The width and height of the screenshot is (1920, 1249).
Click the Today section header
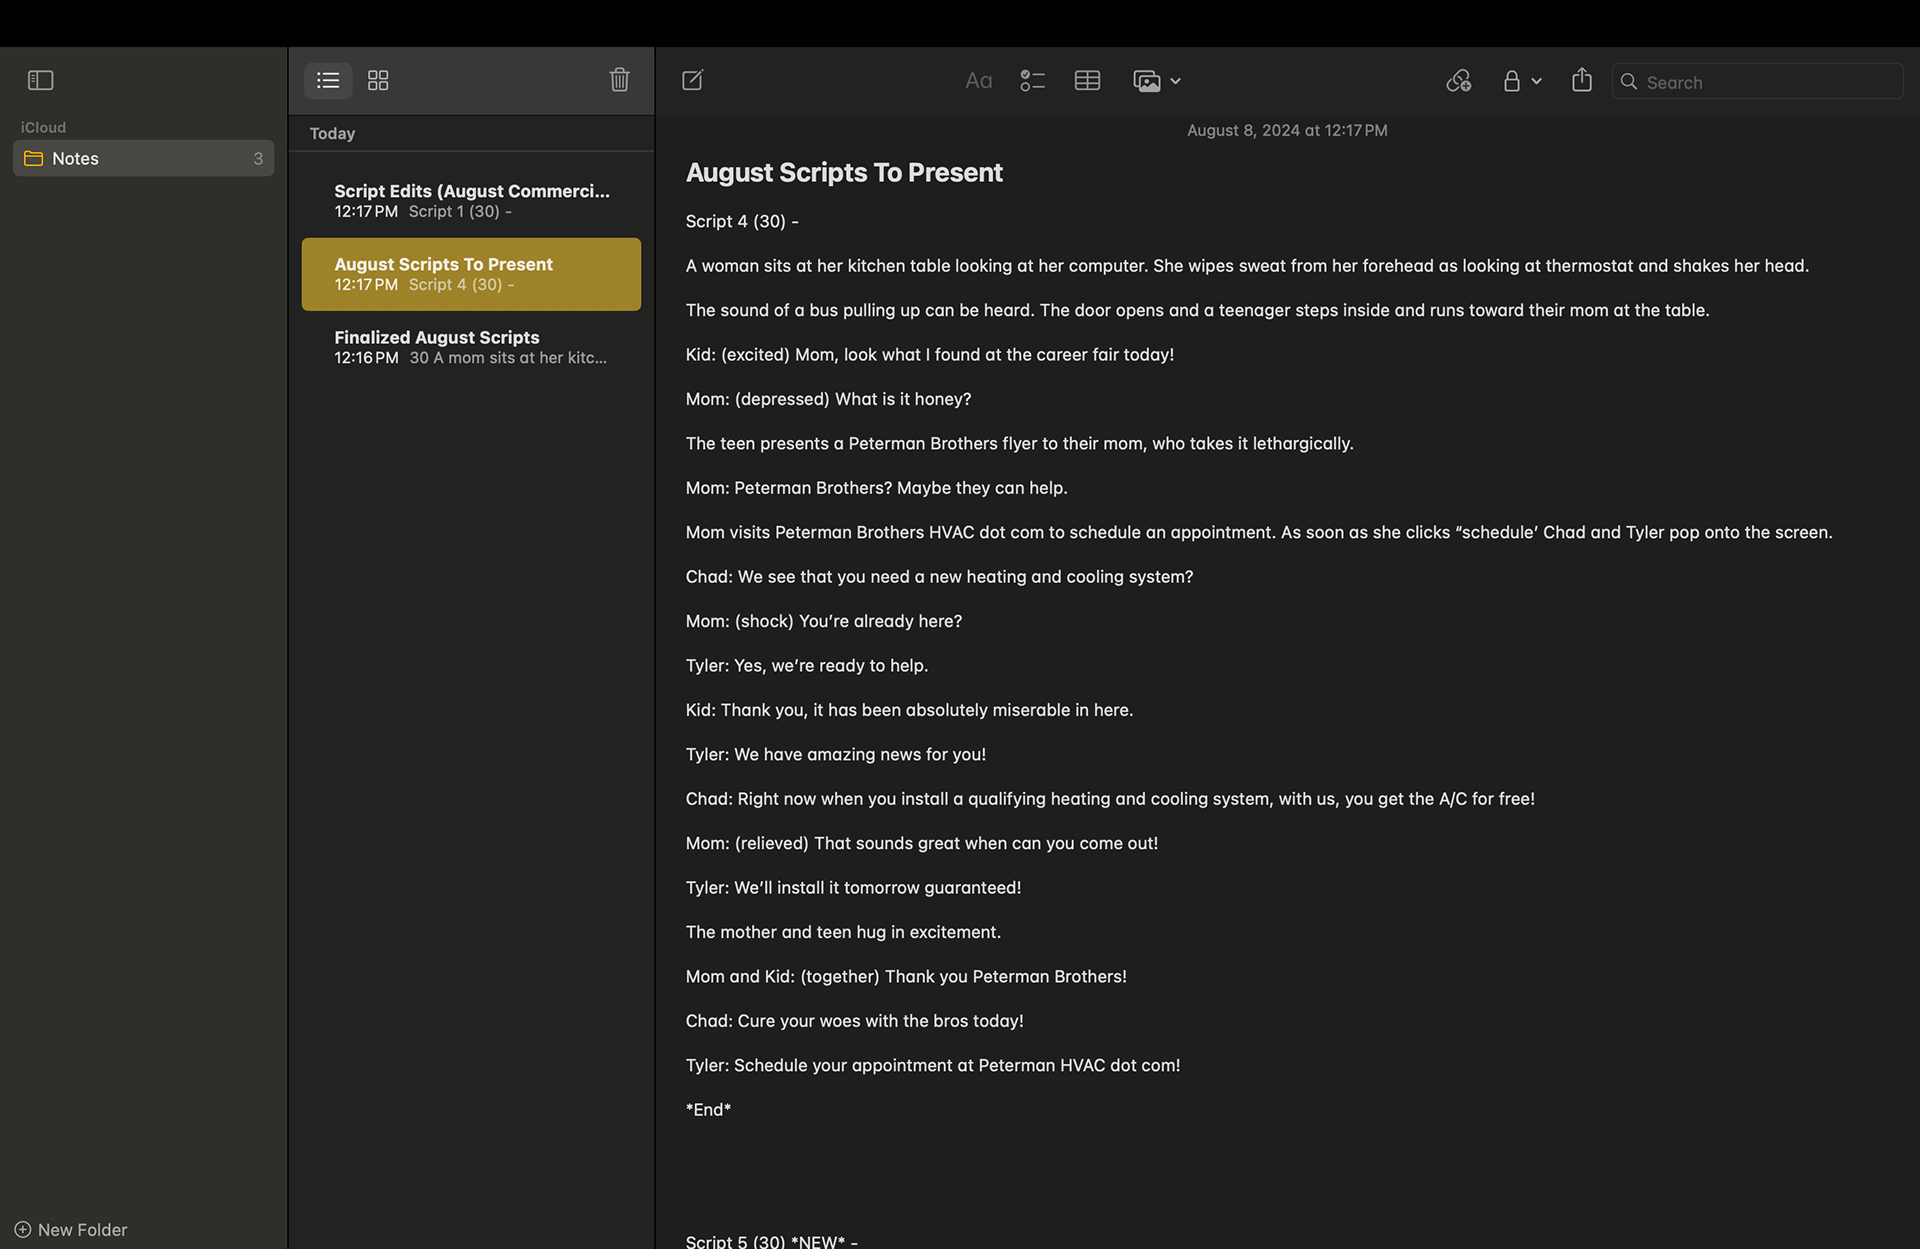[x=332, y=133]
